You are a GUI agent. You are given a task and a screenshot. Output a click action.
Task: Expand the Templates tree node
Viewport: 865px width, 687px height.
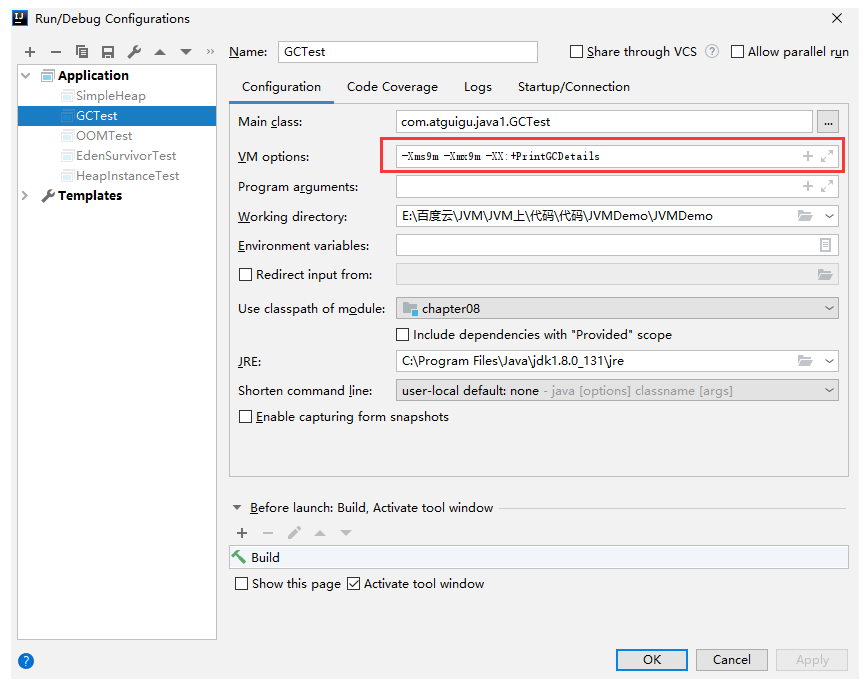point(25,195)
